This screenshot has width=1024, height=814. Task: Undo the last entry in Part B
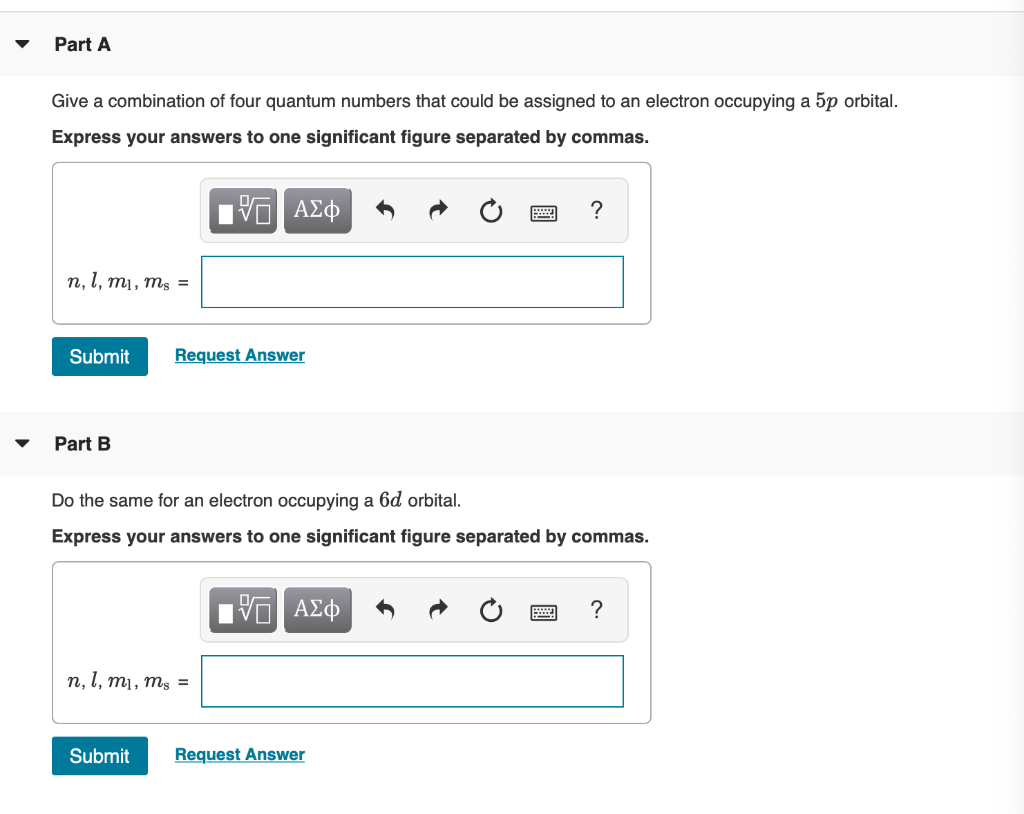click(x=385, y=609)
